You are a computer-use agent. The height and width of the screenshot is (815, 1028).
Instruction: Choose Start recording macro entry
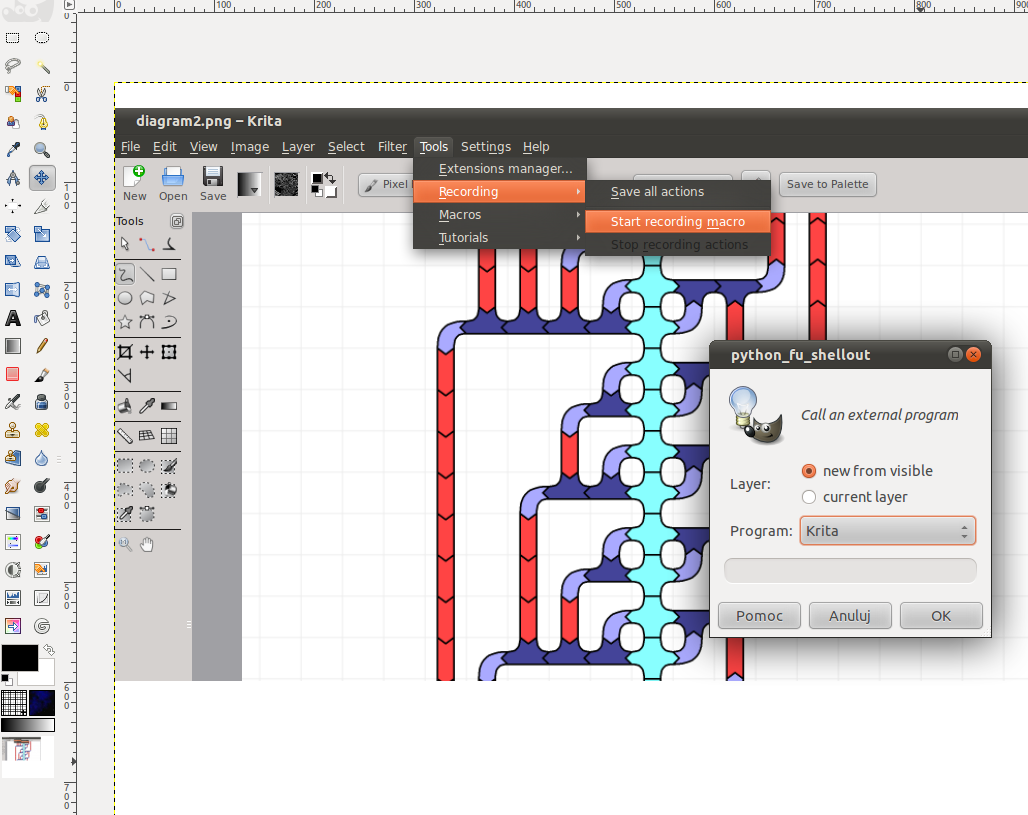[x=678, y=222]
